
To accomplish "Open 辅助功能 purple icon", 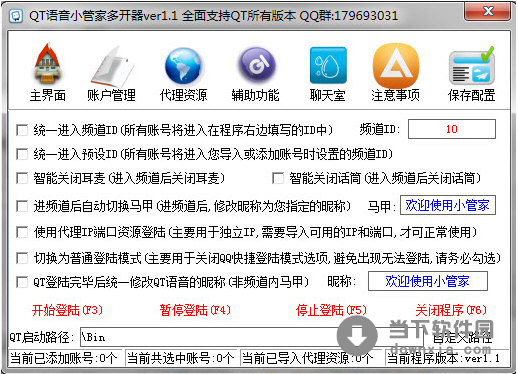I will point(256,65).
